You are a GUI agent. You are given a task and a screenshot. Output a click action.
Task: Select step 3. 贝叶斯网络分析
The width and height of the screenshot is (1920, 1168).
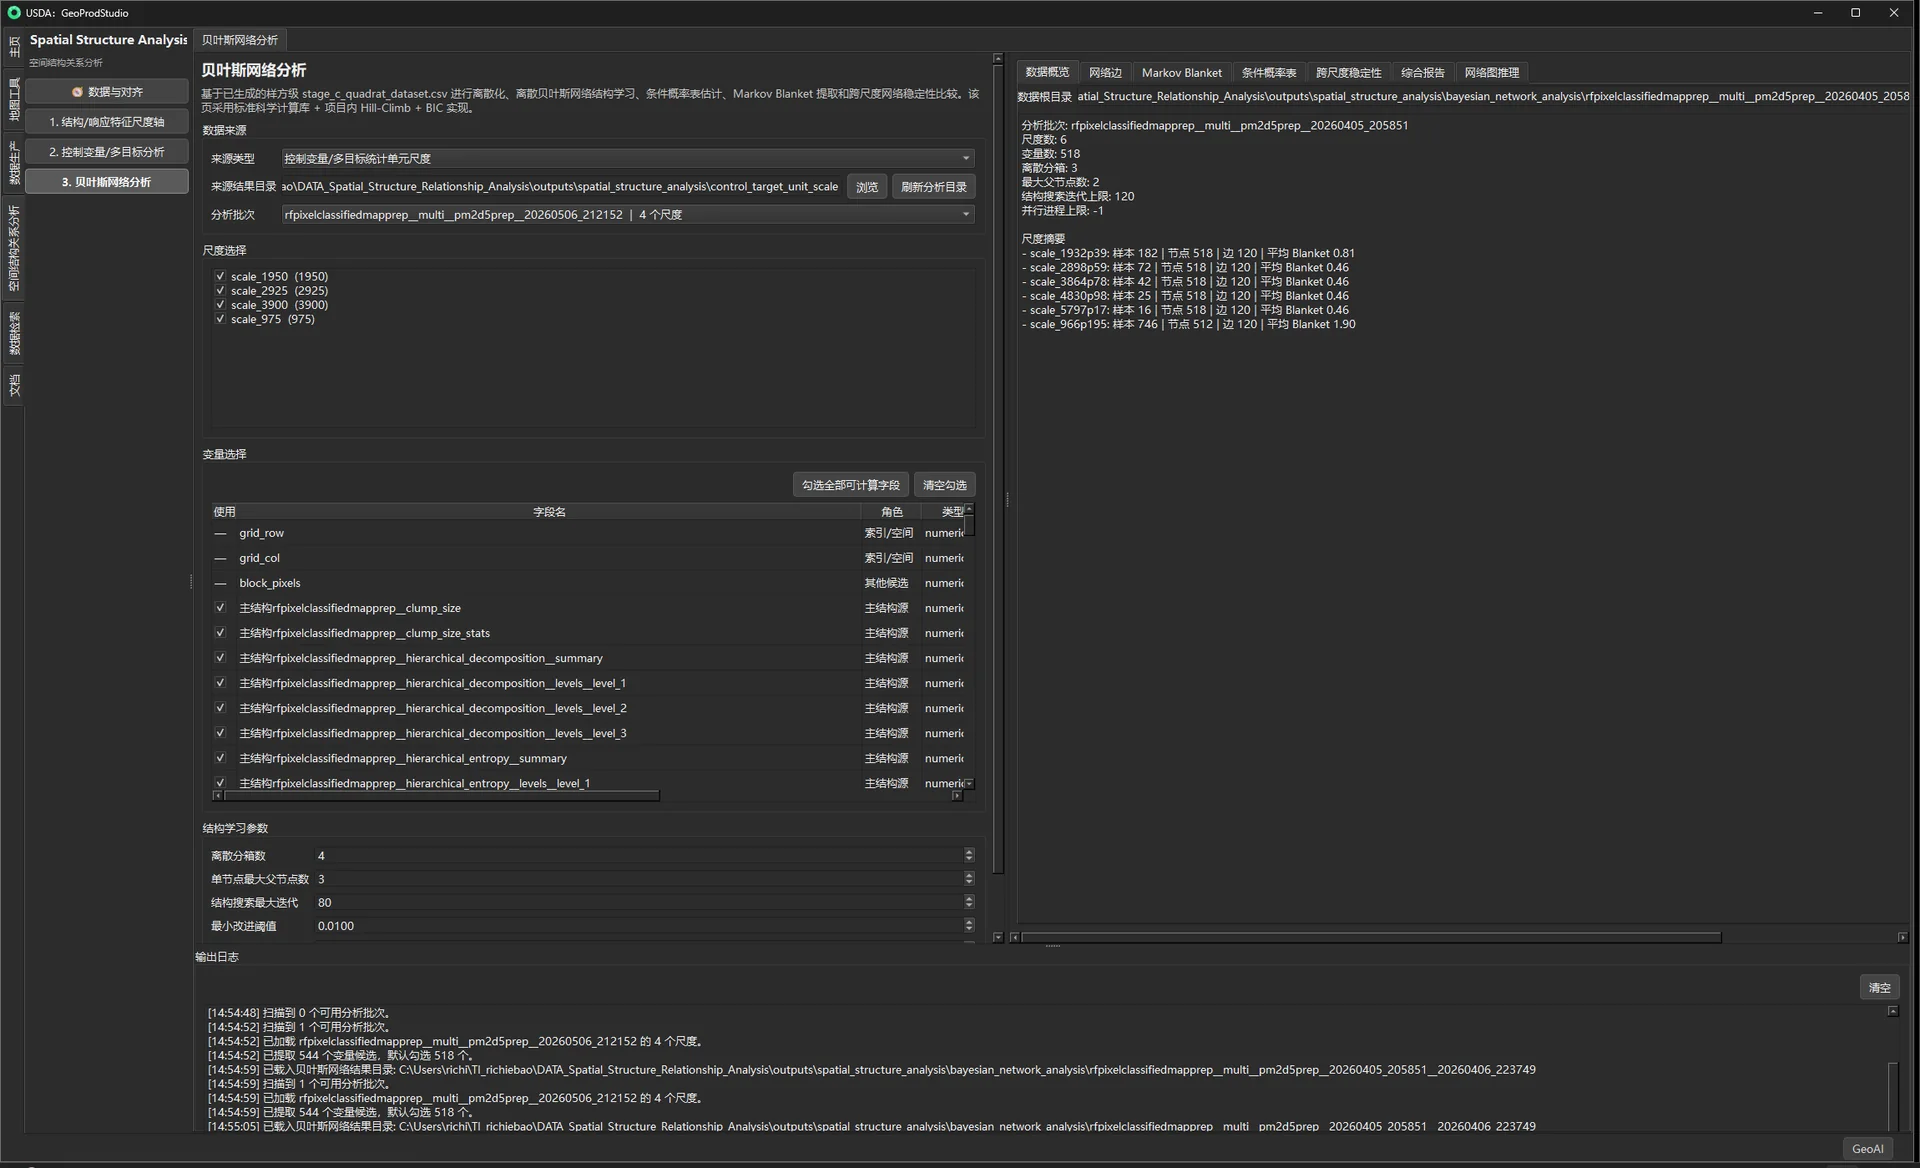point(107,182)
